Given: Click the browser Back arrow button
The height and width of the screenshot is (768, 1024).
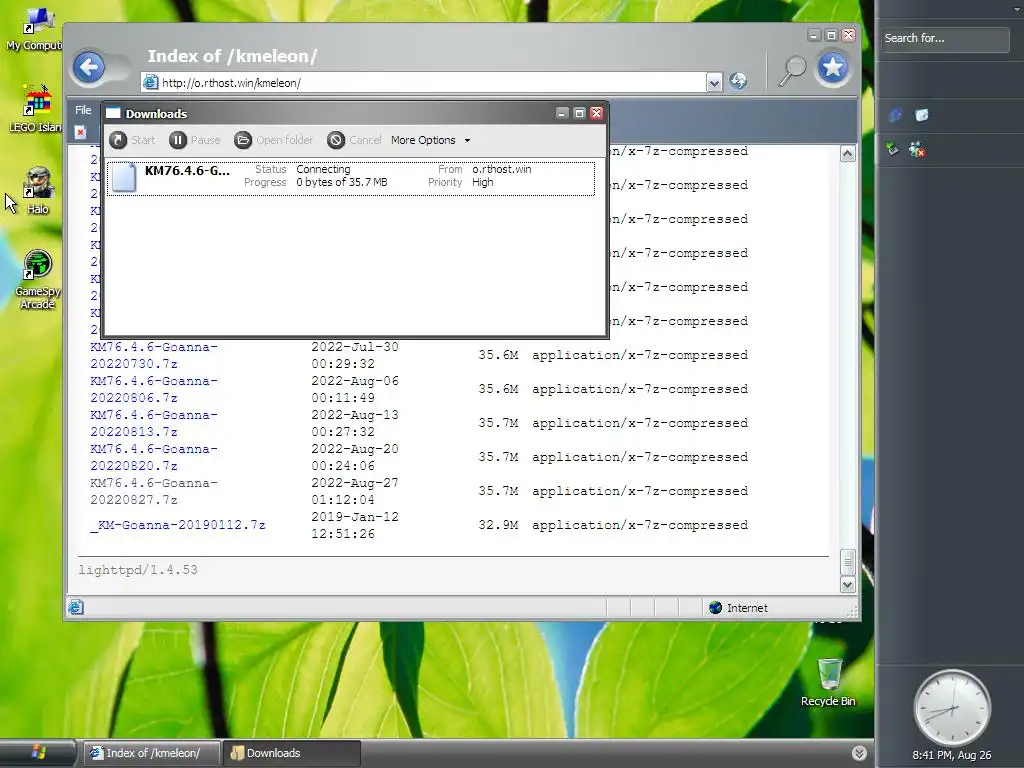Looking at the screenshot, I should 89,67.
